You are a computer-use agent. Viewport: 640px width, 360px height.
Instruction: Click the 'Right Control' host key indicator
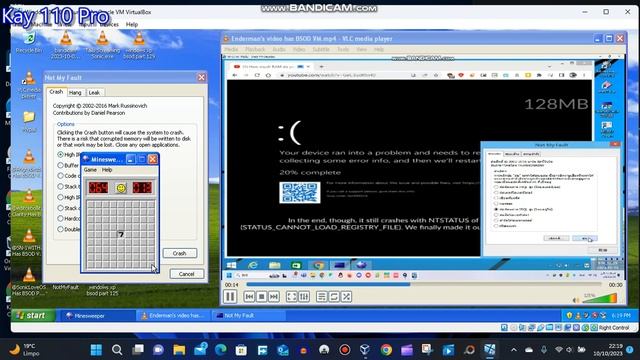click(x=614, y=327)
